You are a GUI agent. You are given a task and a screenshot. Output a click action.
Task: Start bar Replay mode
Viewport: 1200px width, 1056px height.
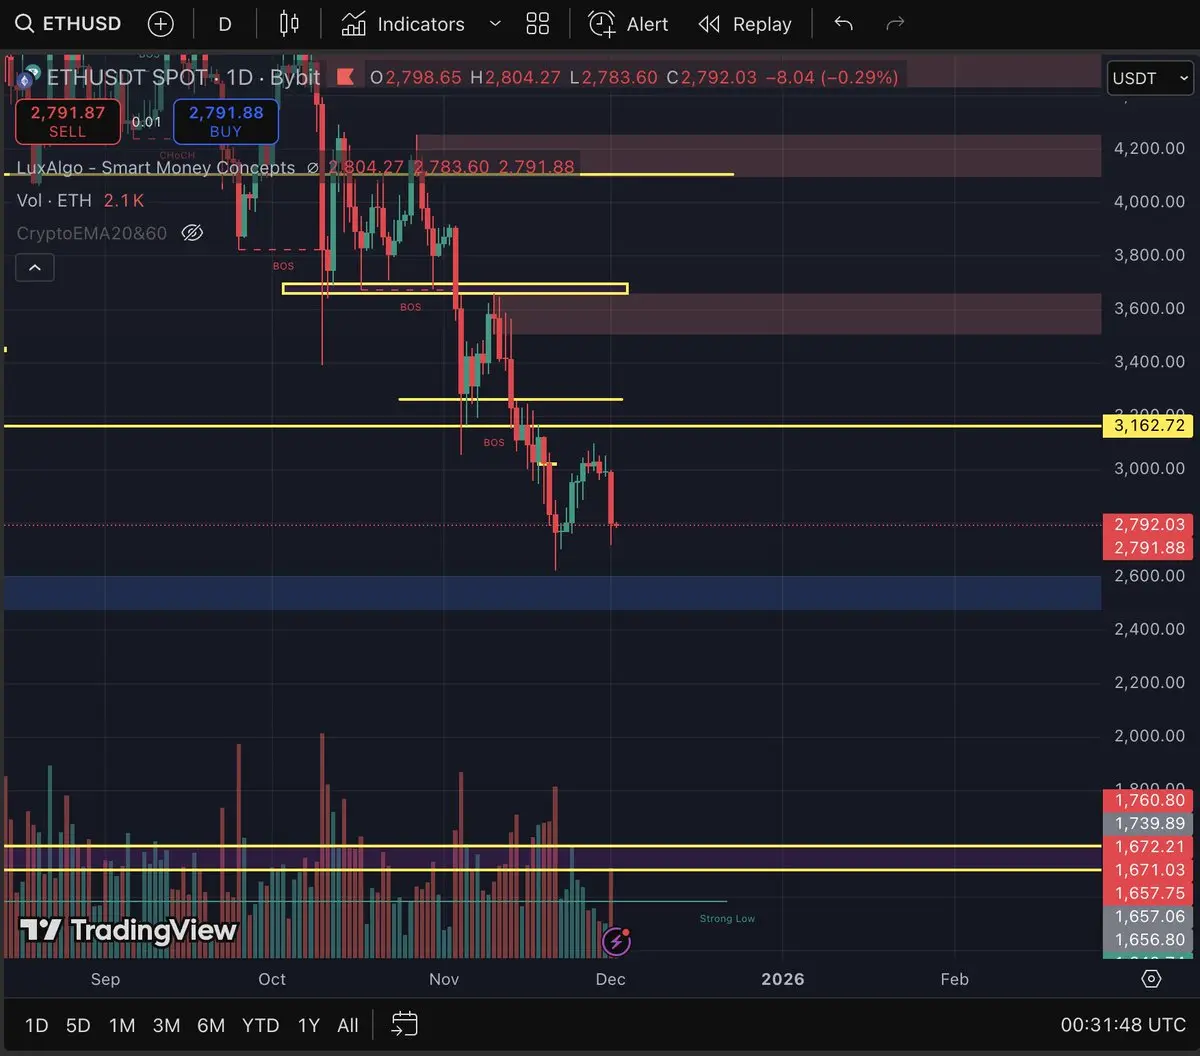click(745, 24)
